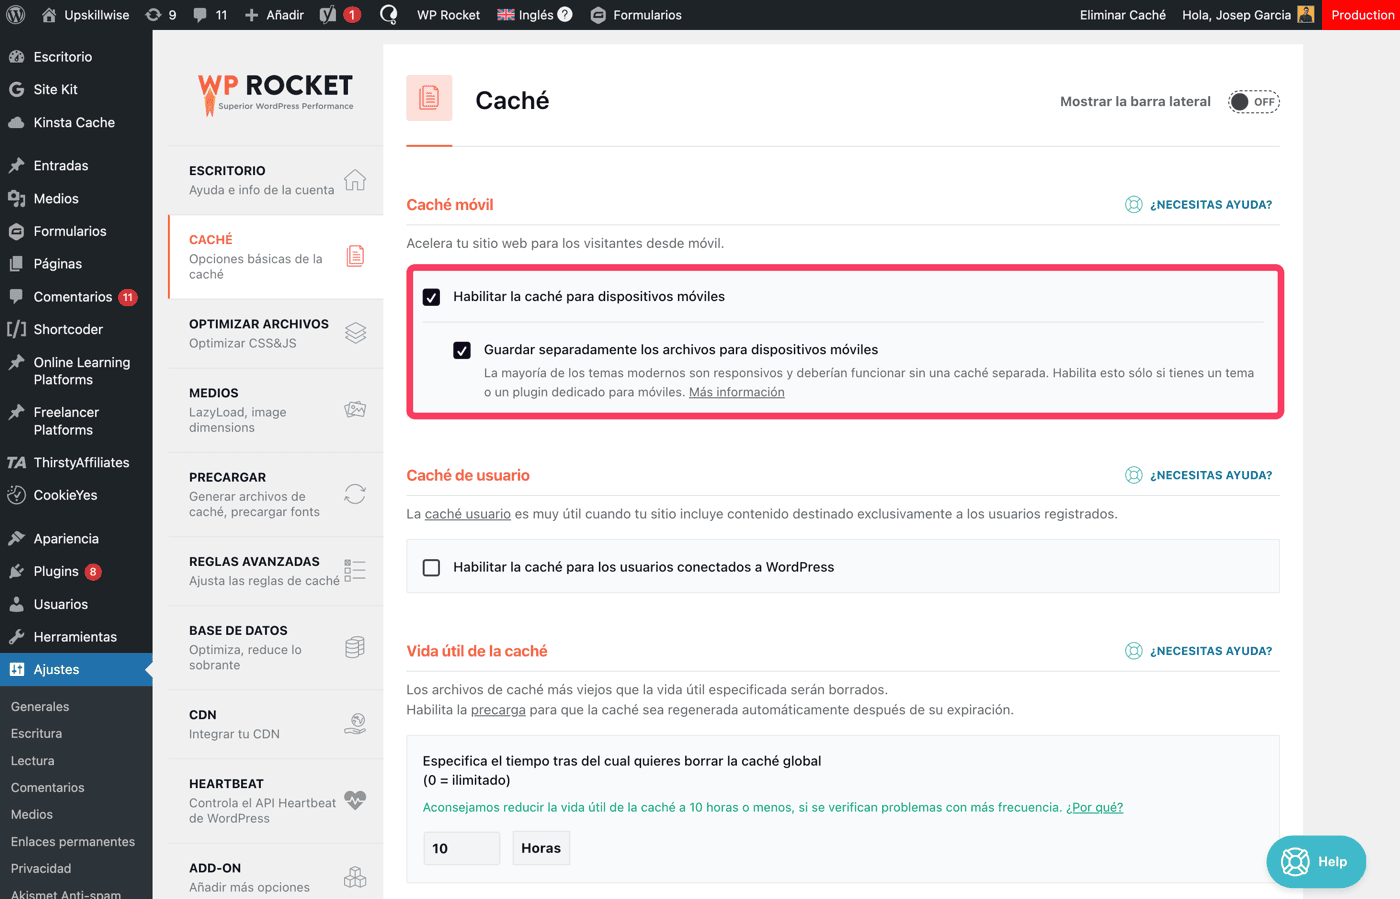The image size is (1400, 899).
Task: Click the WP Rocket logo
Action: [x=275, y=94]
